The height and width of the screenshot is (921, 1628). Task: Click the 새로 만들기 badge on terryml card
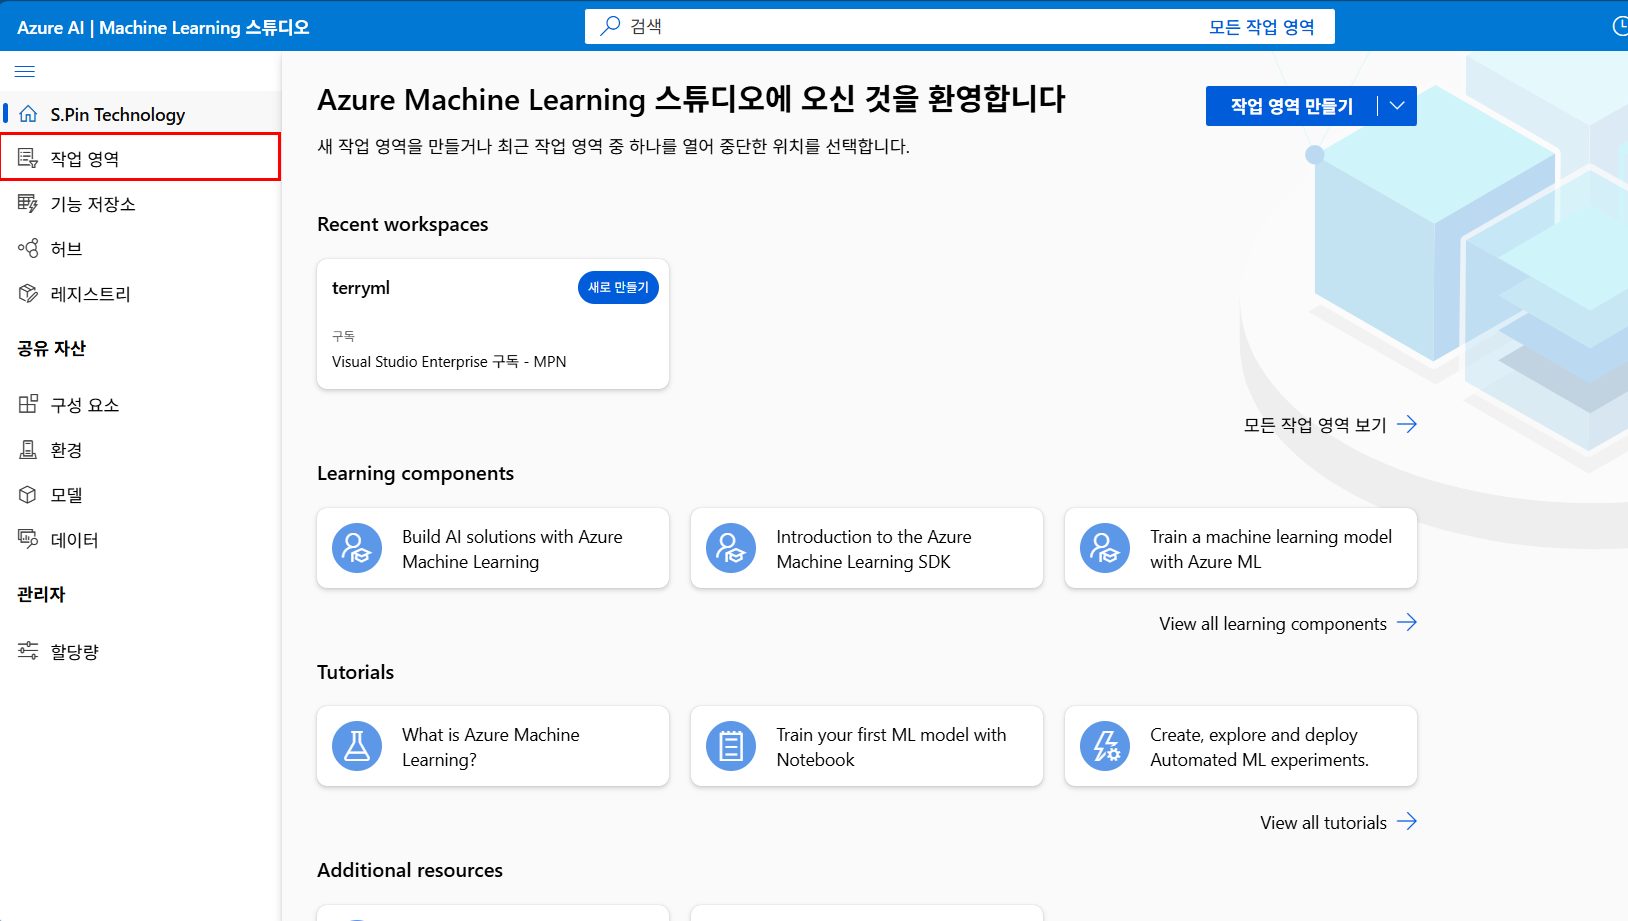coord(618,287)
